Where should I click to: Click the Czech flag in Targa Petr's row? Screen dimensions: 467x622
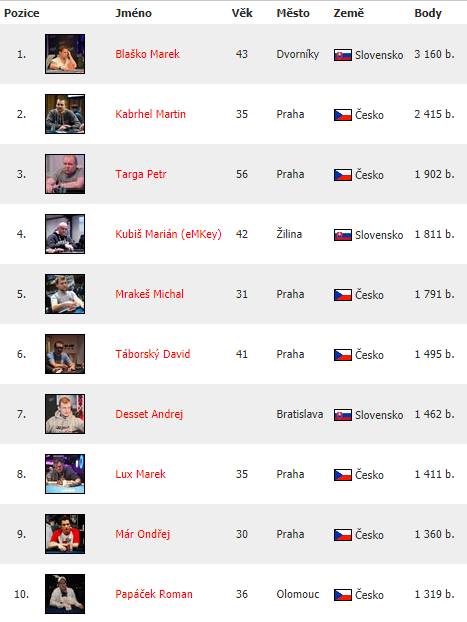342,175
